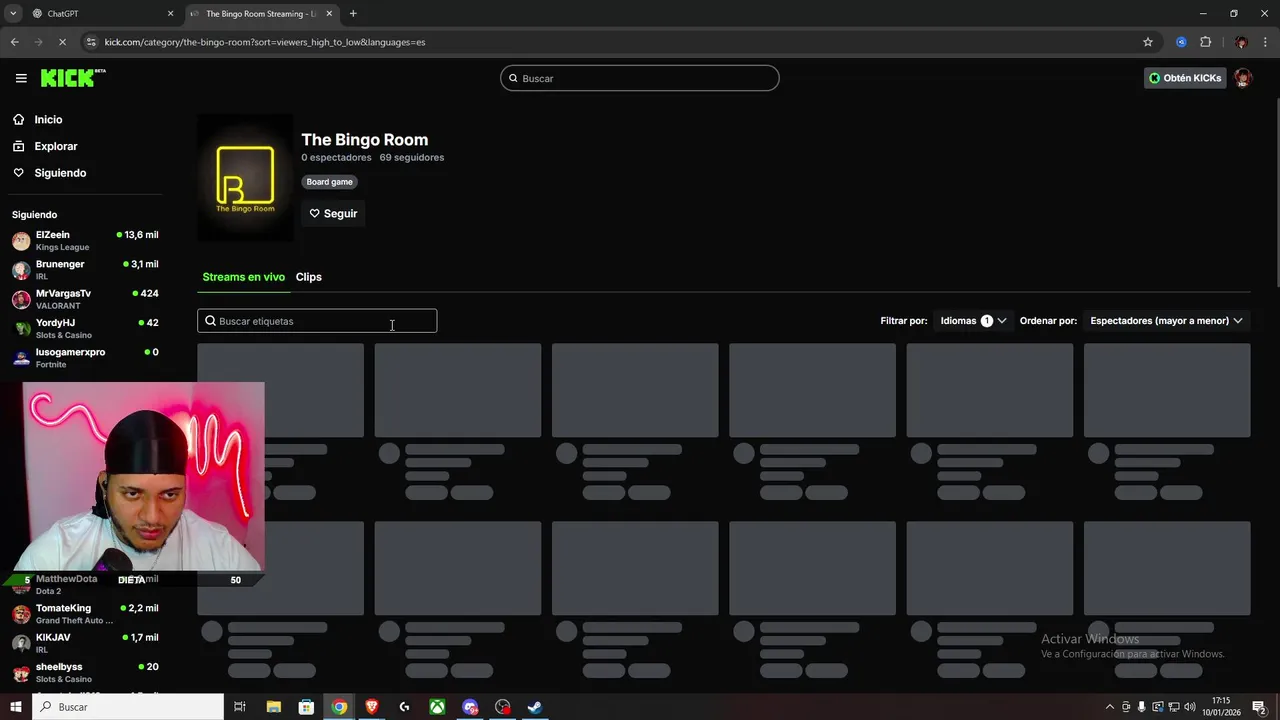
Task: Click the blue extension icon in toolbar
Action: [1181, 42]
